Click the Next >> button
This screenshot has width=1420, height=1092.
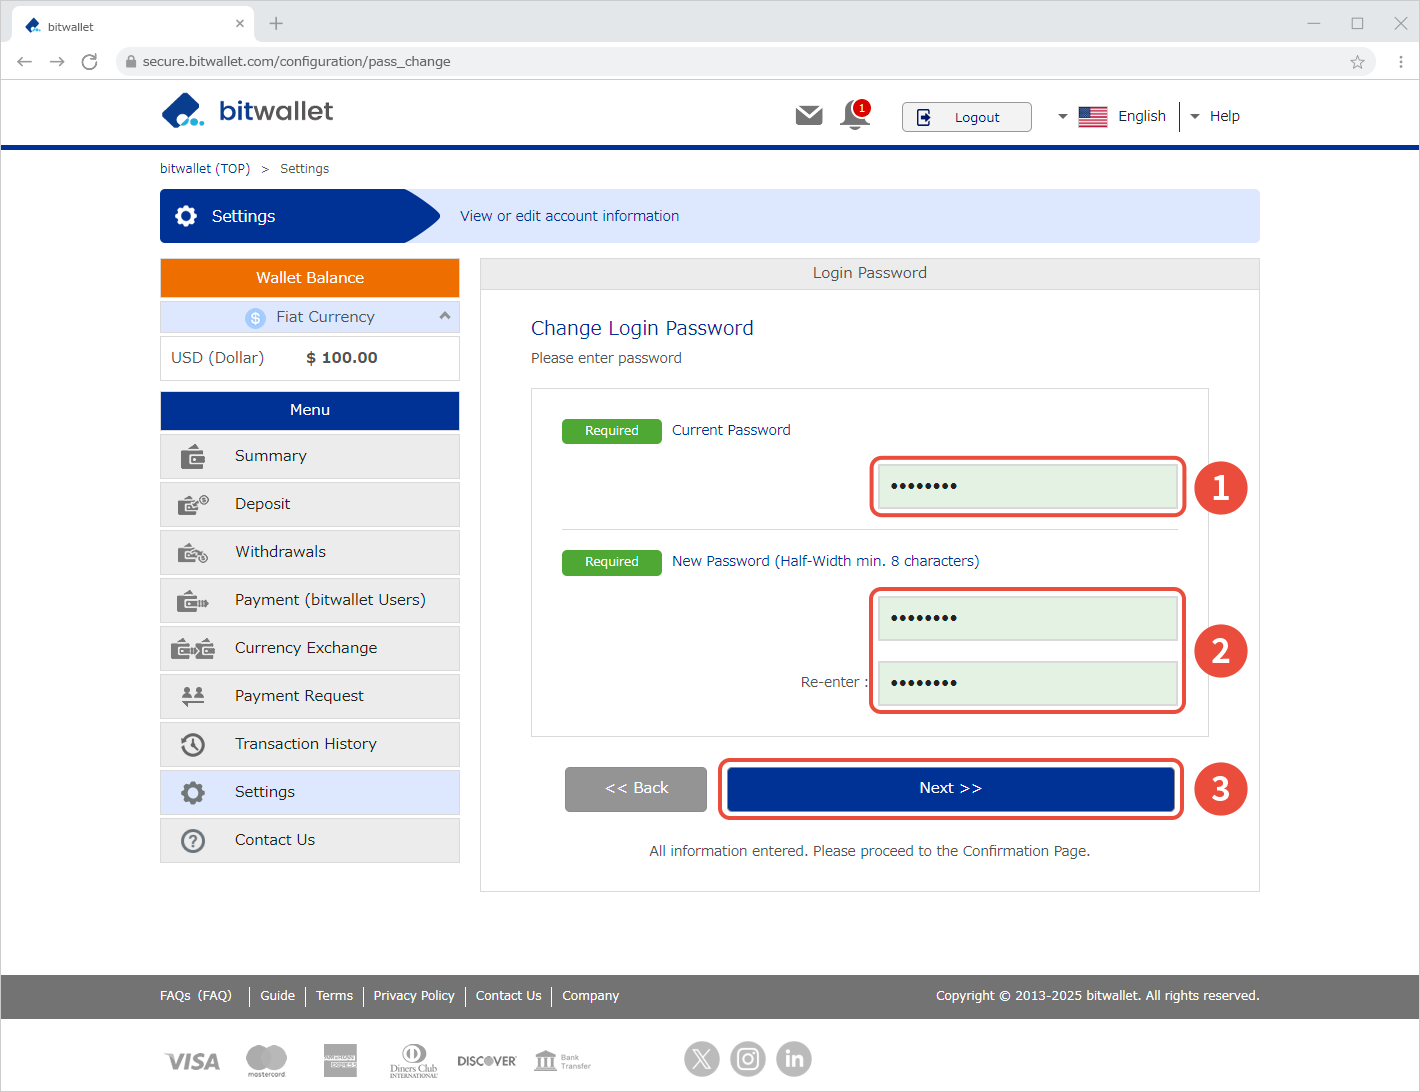click(x=950, y=788)
